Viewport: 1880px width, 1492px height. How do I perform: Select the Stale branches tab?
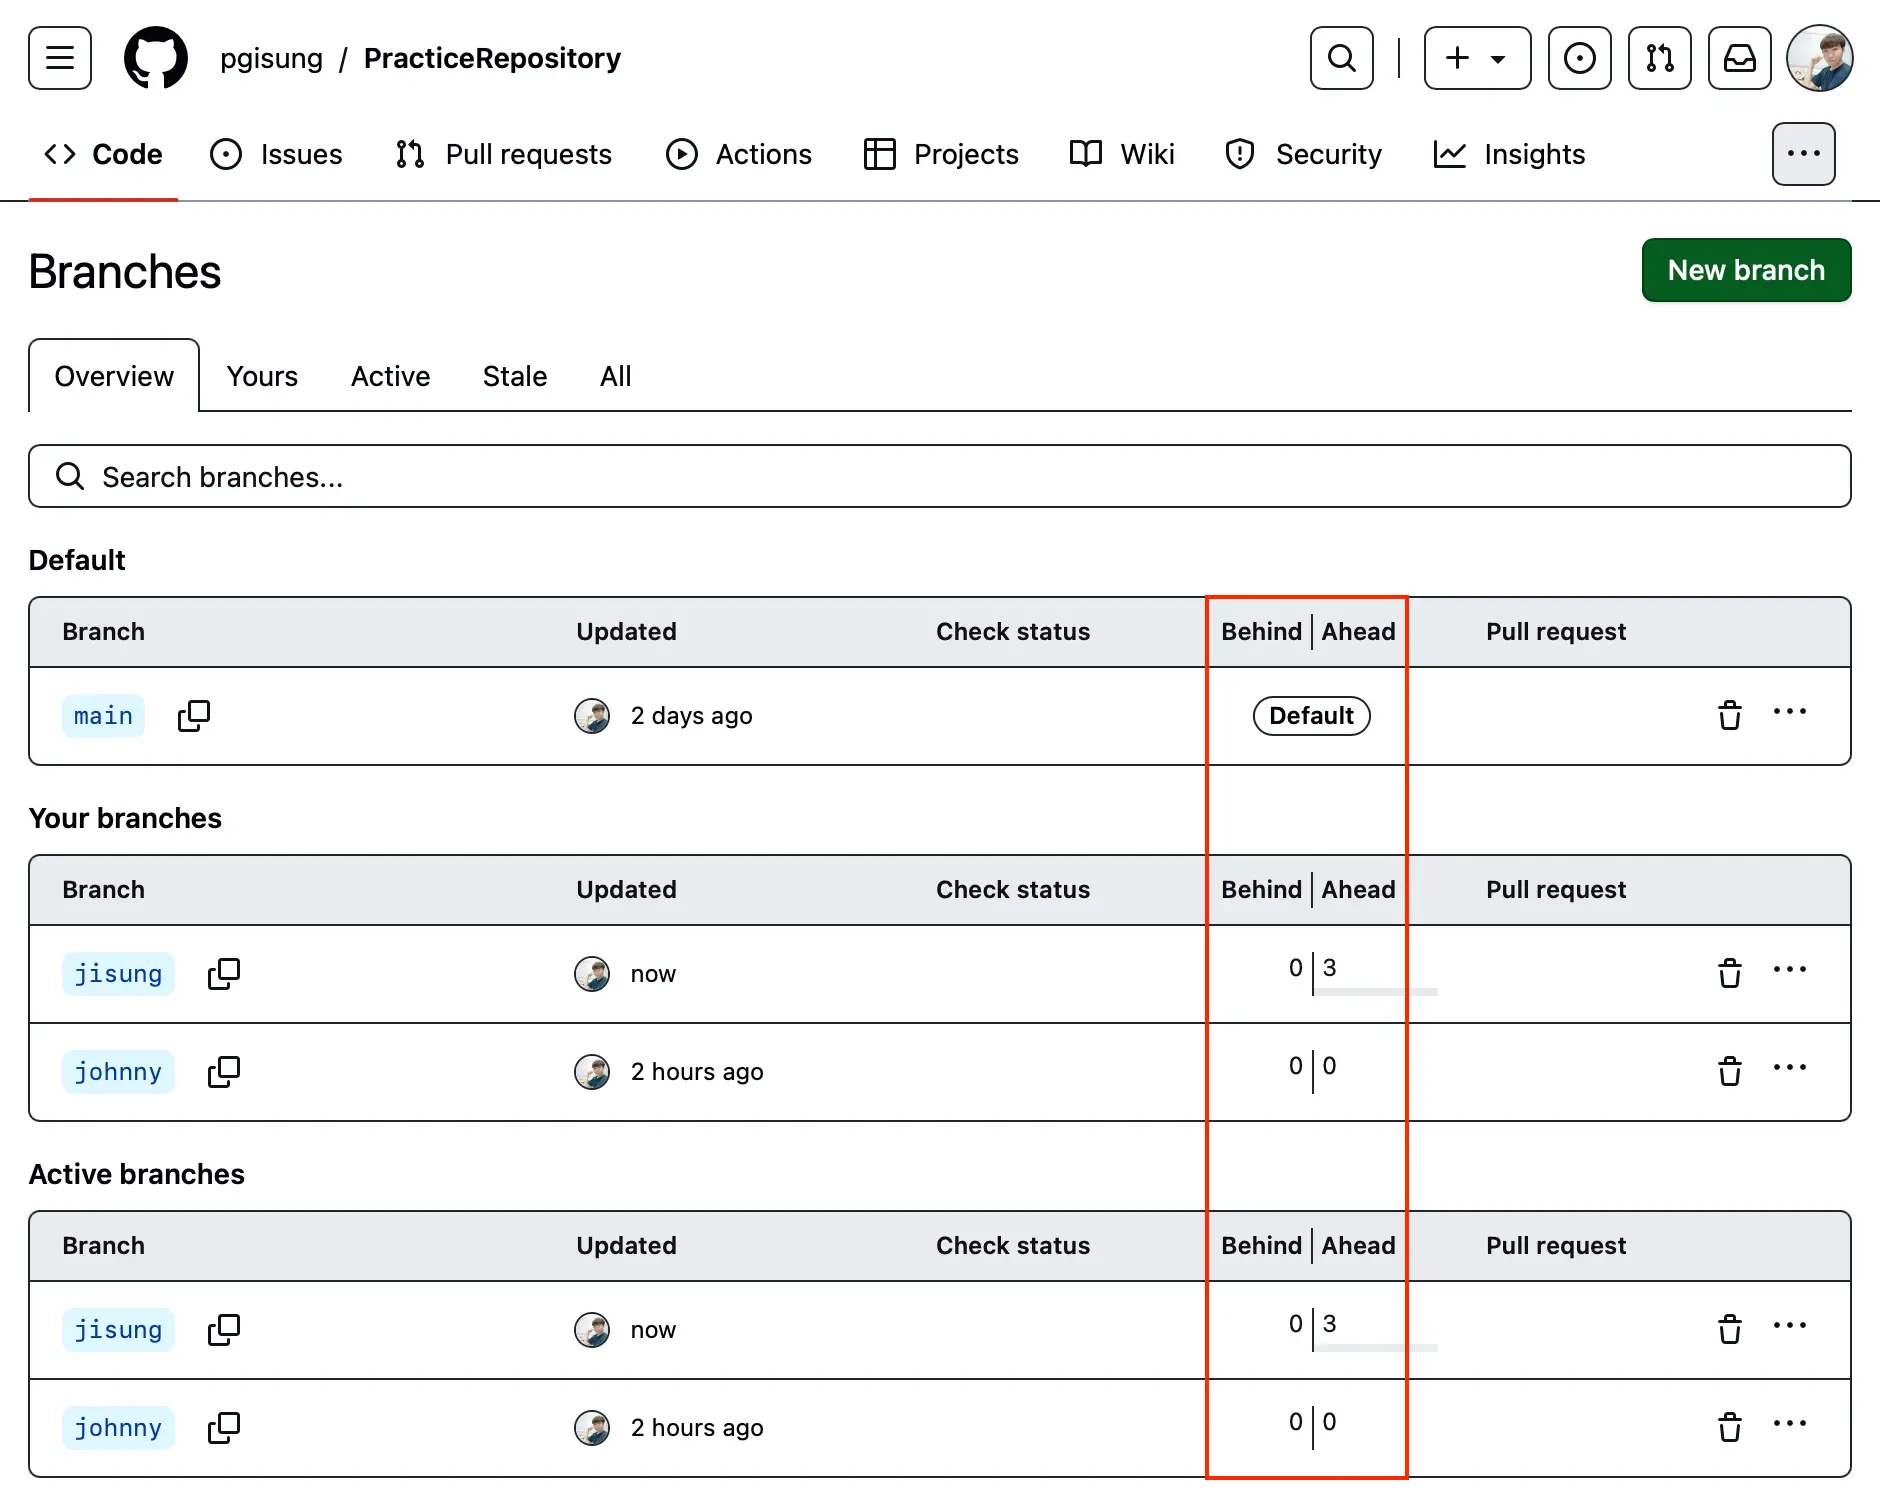tap(515, 376)
